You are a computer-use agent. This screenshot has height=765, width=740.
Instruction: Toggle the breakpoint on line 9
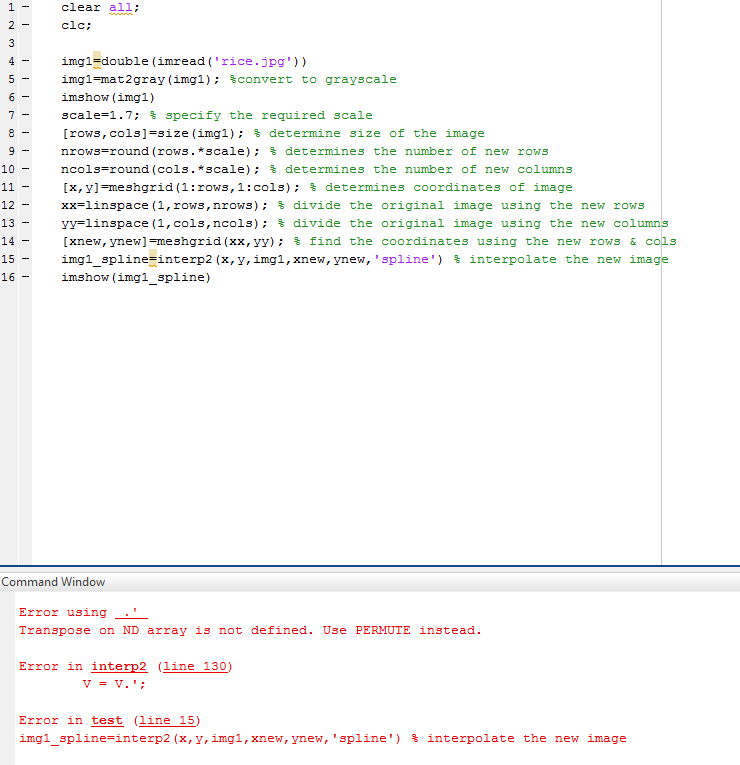tap(25, 151)
